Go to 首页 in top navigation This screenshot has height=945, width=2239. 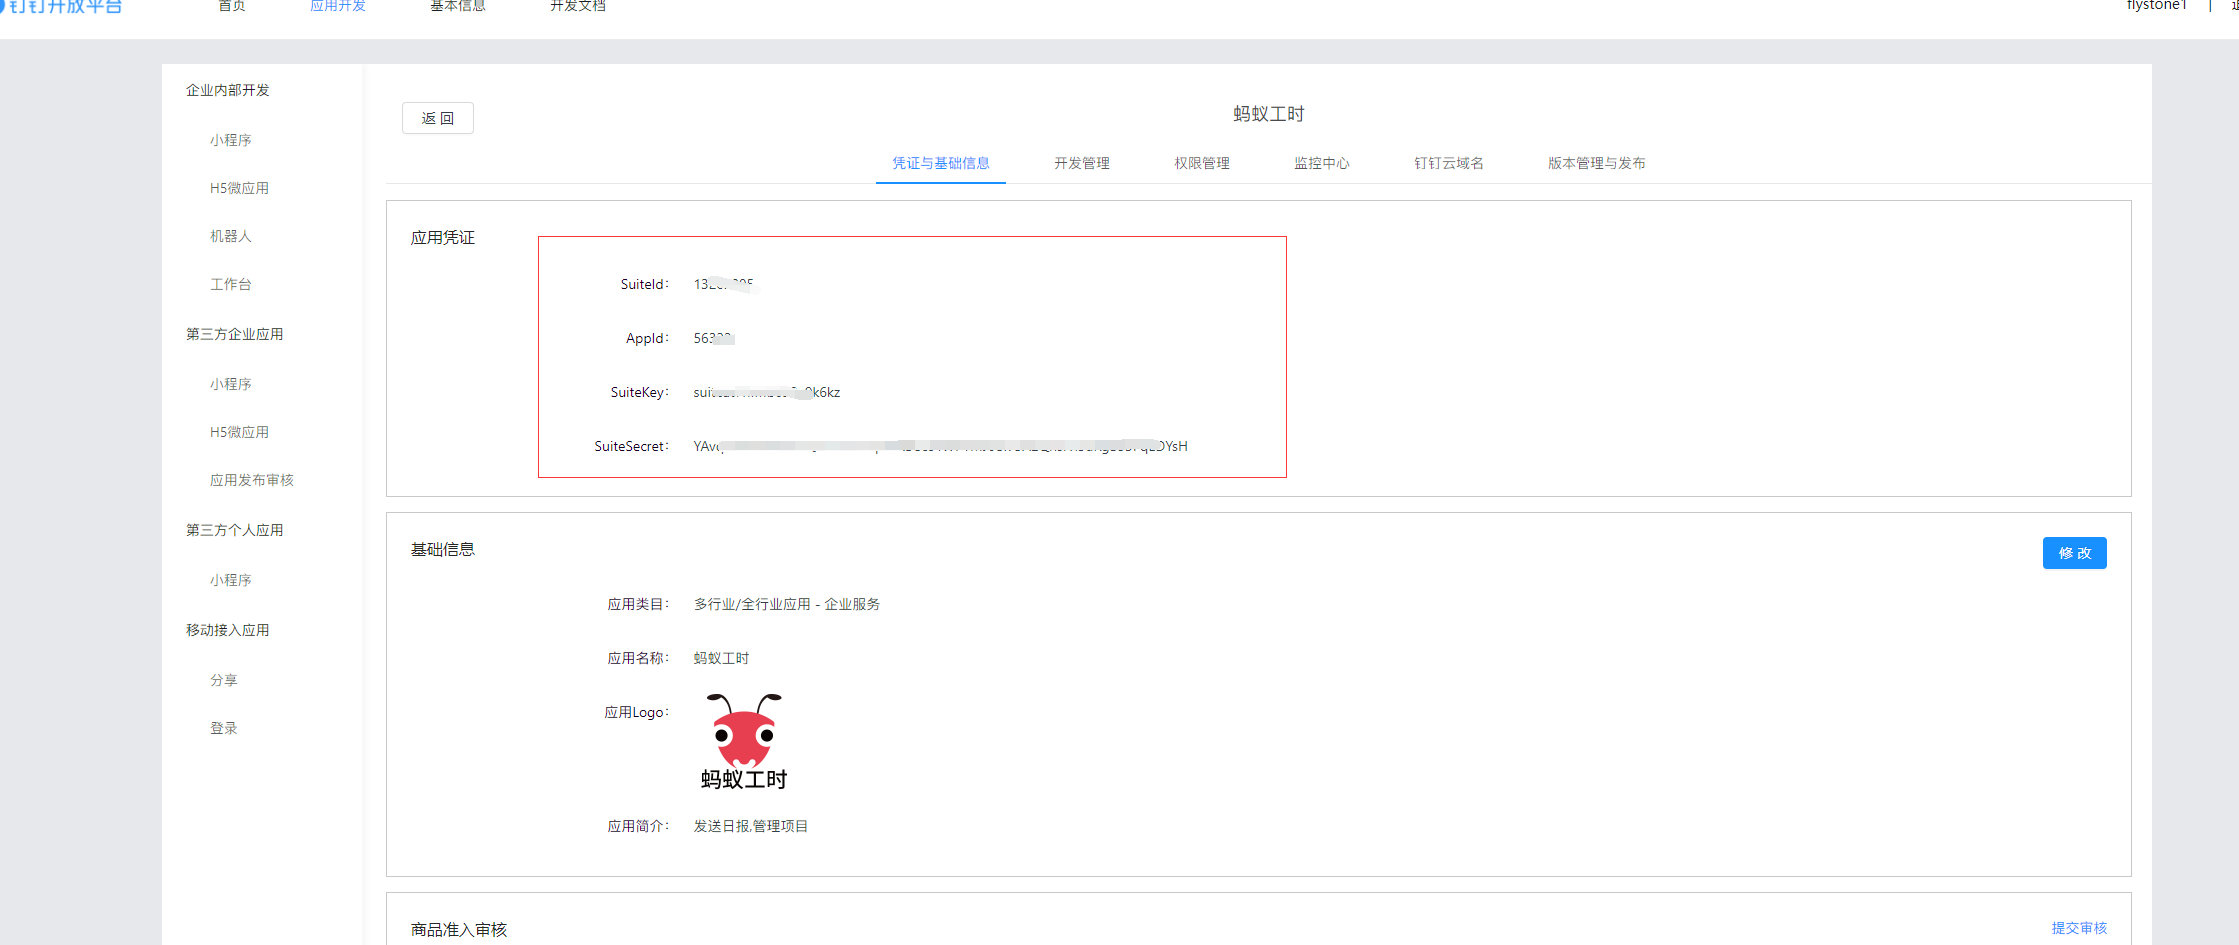[x=231, y=6]
